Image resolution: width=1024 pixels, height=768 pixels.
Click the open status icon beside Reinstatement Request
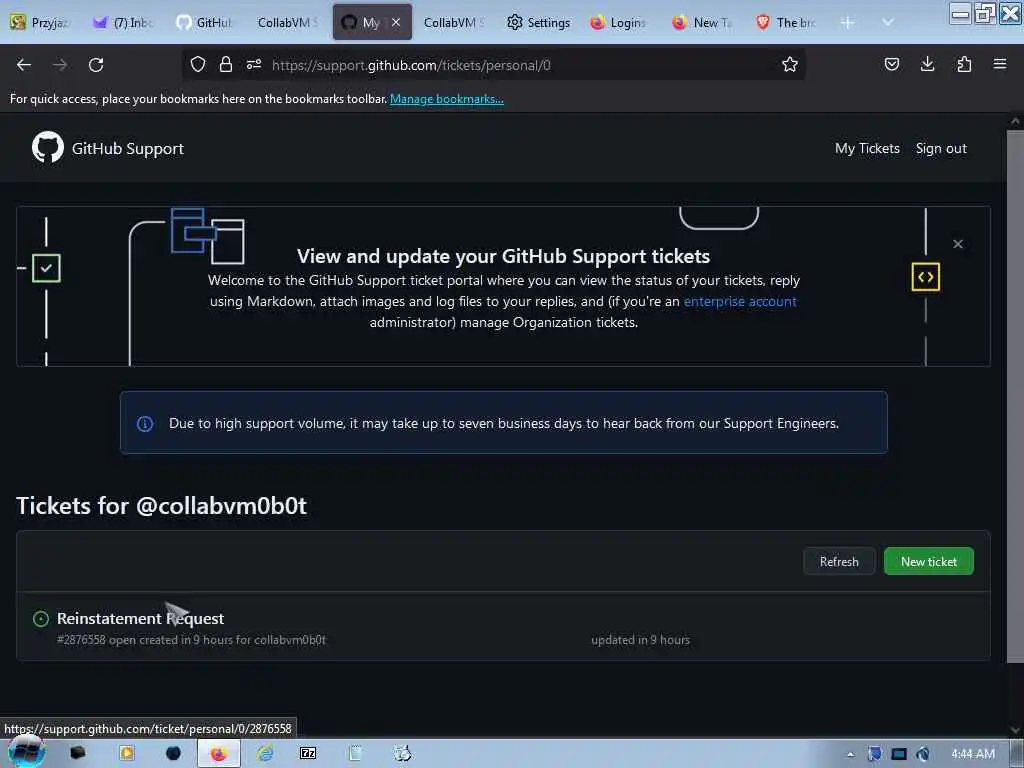click(x=40, y=618)
